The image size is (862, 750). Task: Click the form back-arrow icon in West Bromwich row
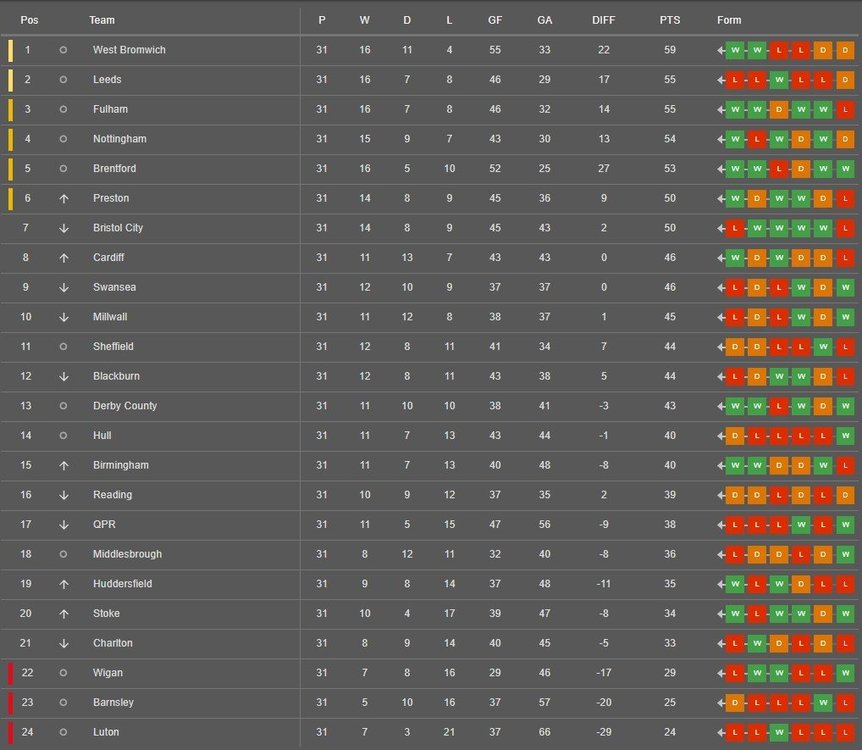coord(721,51)
